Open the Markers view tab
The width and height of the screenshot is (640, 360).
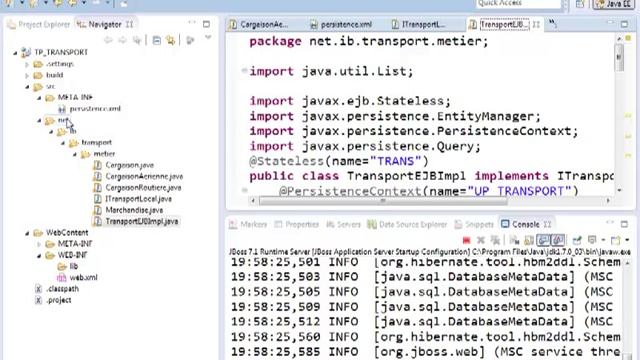[248, 224]
